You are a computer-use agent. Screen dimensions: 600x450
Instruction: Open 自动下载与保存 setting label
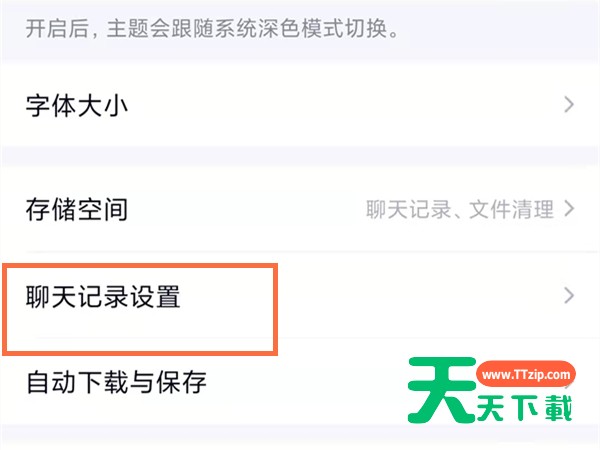click(x=116, y=380)
